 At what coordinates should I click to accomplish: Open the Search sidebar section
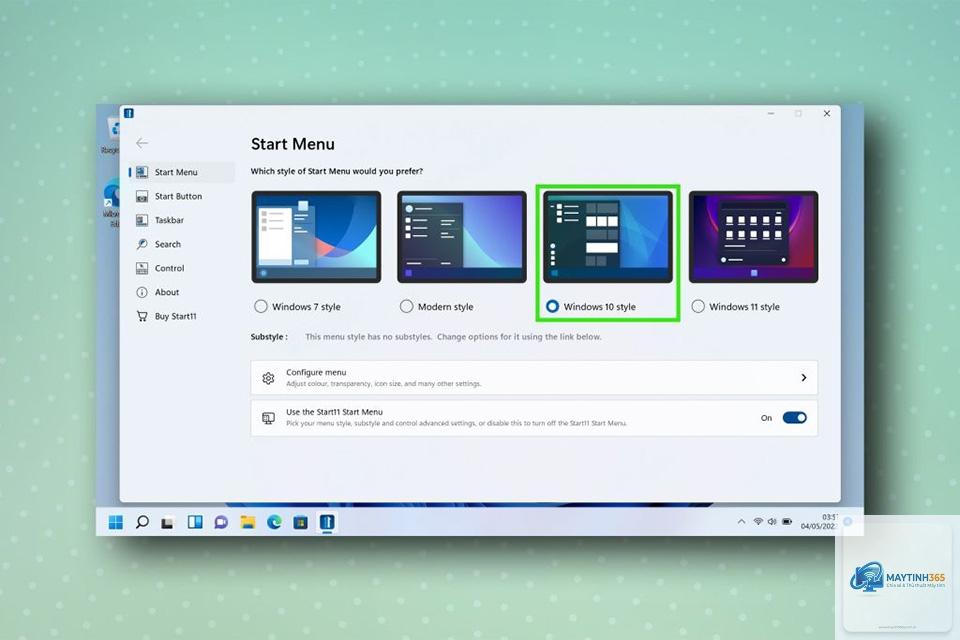(182, 244)
